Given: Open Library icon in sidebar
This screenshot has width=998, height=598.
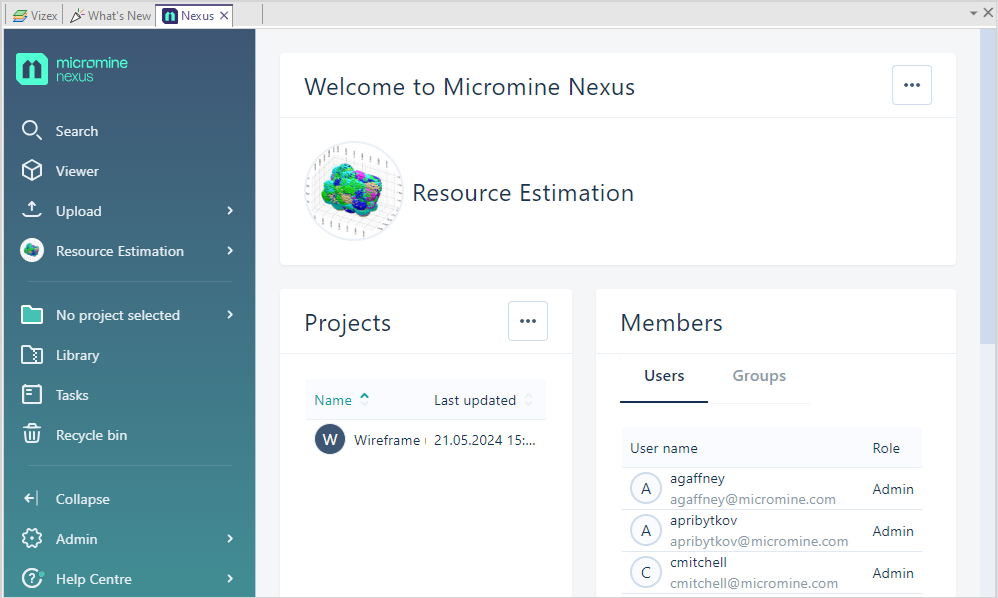Looking at the screenshot, I should coord(32,355).
